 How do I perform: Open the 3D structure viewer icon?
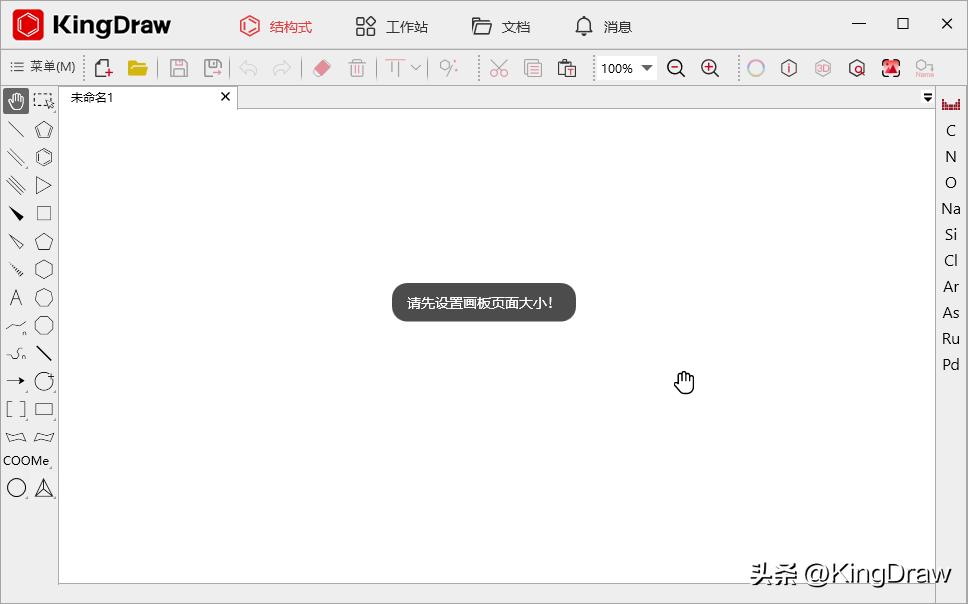[x=823, y=68]
